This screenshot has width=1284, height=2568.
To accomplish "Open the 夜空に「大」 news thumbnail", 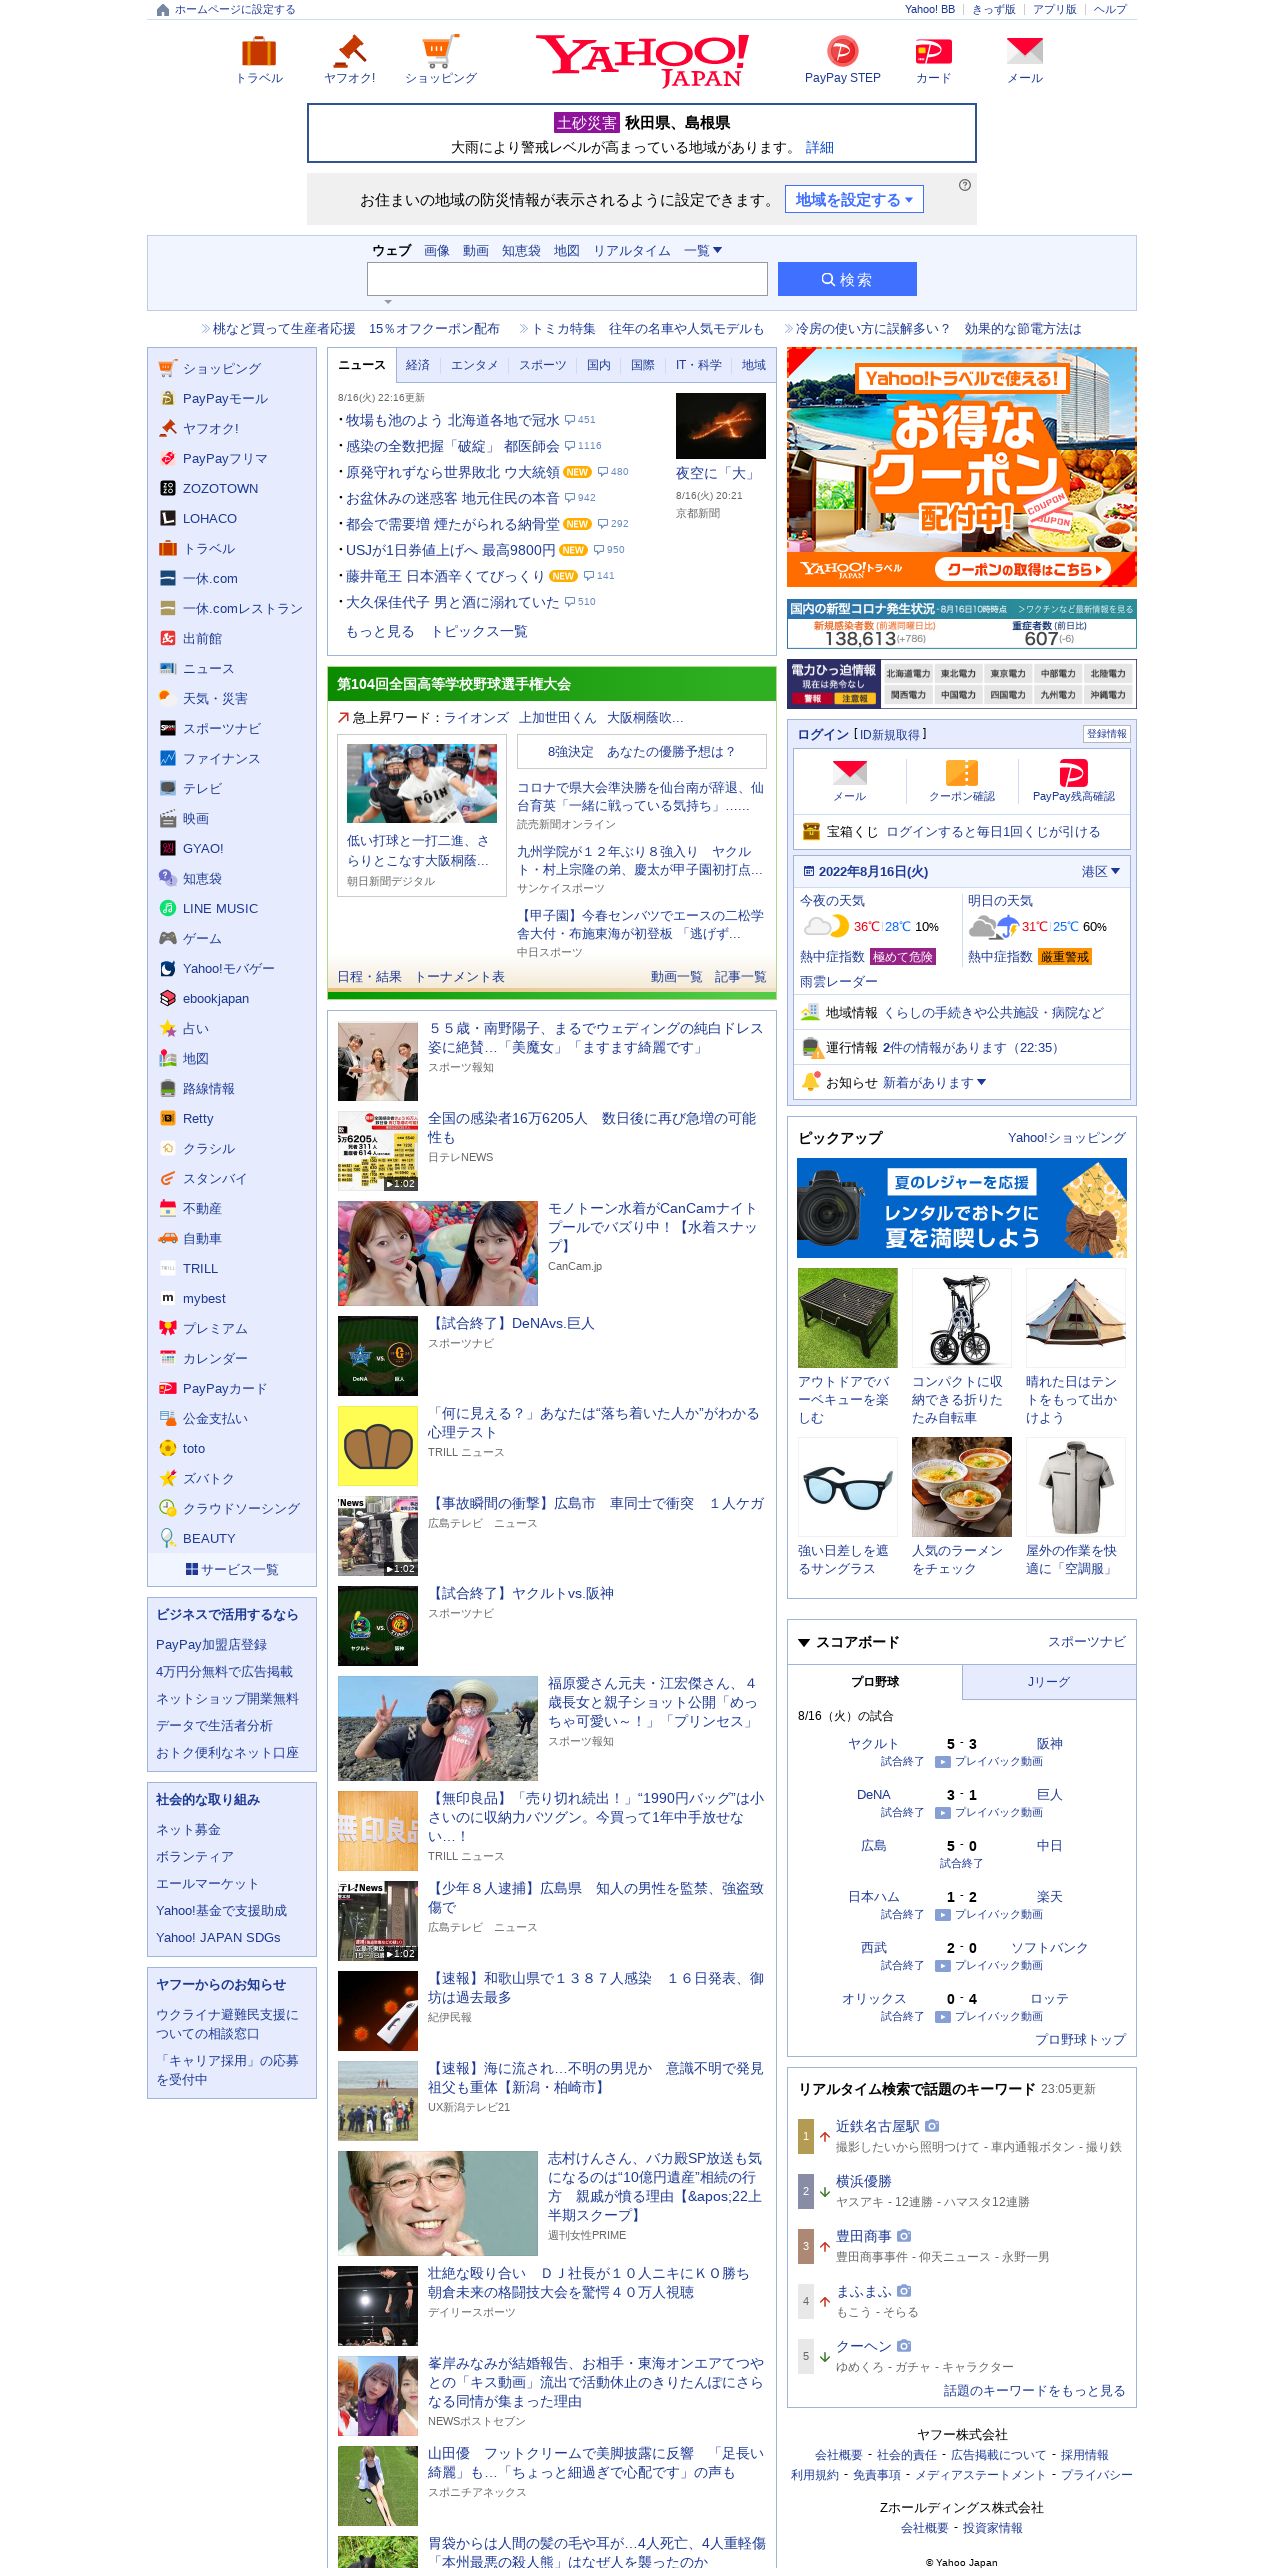I will coord(720,425).
